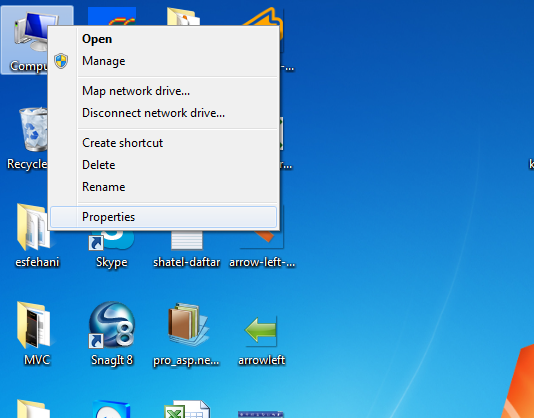534x418 pixels.
Task: Click the shatel-daftar label text
Action: point(187,262)
